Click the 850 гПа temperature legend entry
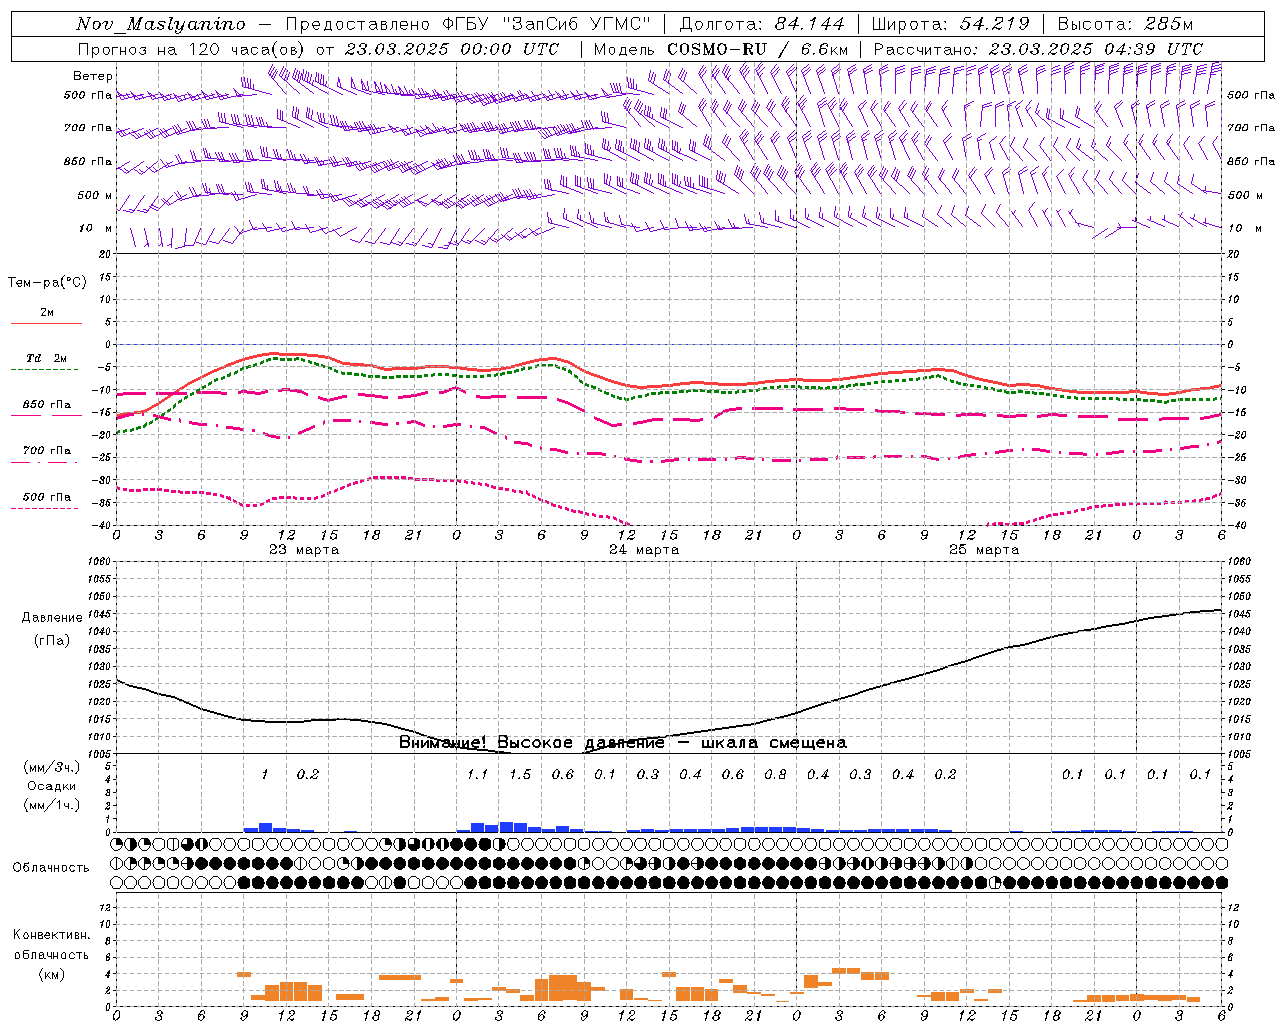The height and width of the screenshot is (1024, 1280). point(46,405)
